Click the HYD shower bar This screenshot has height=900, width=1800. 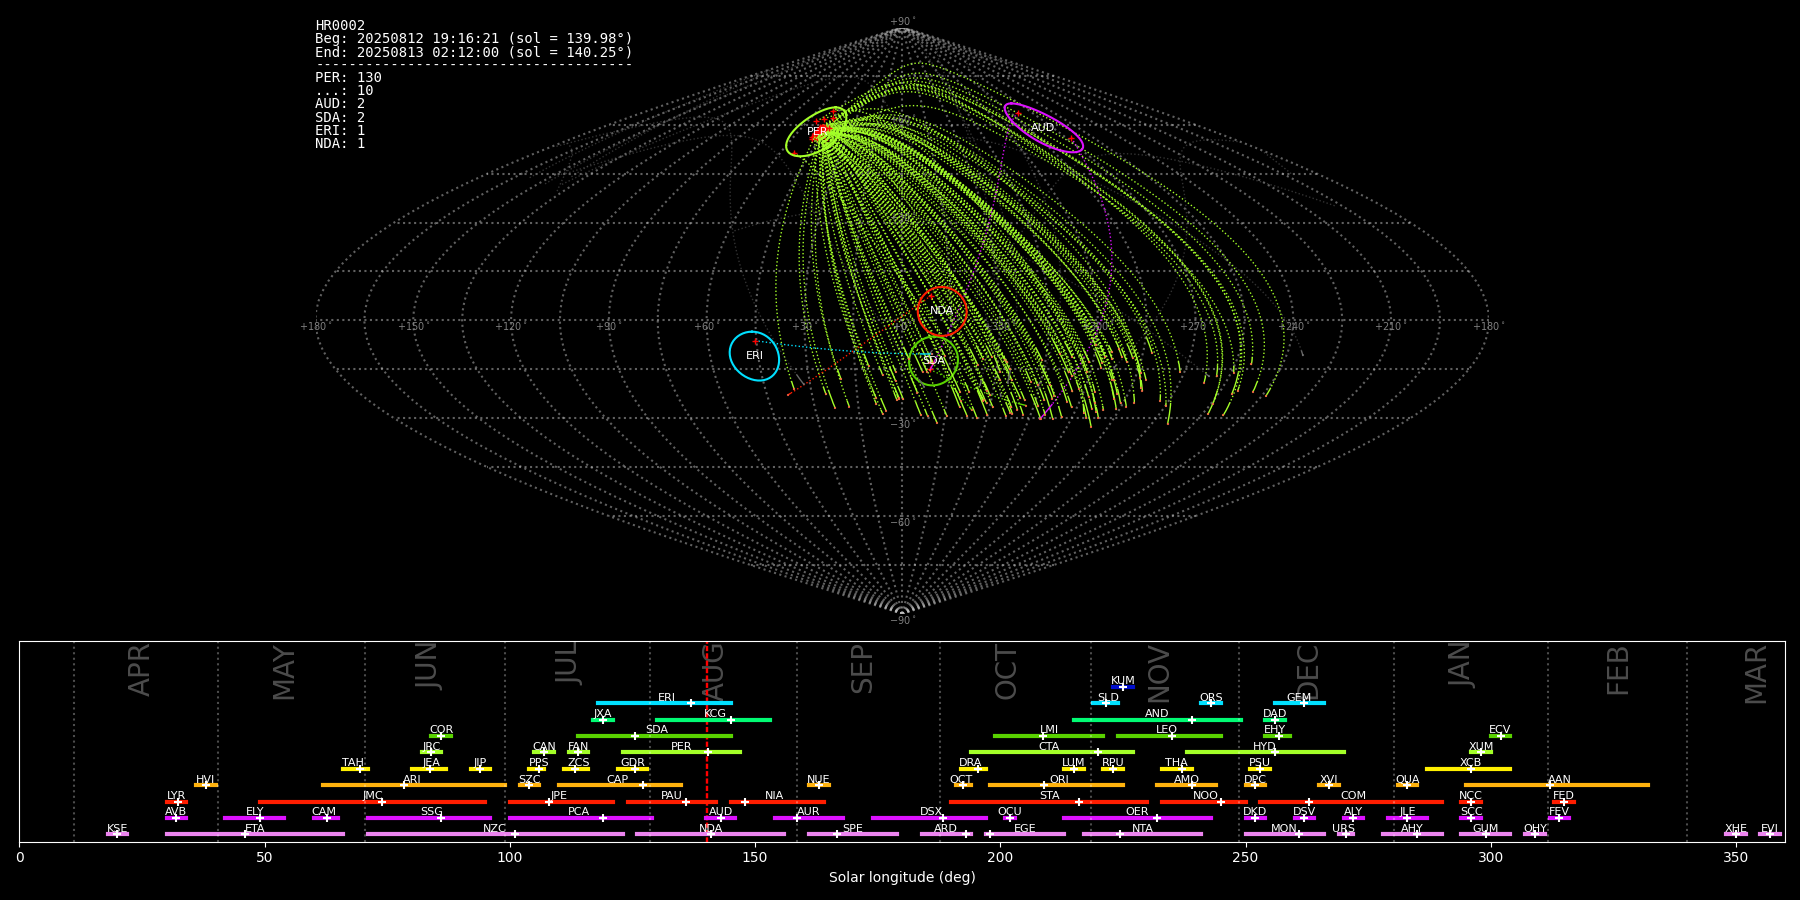1265,752
